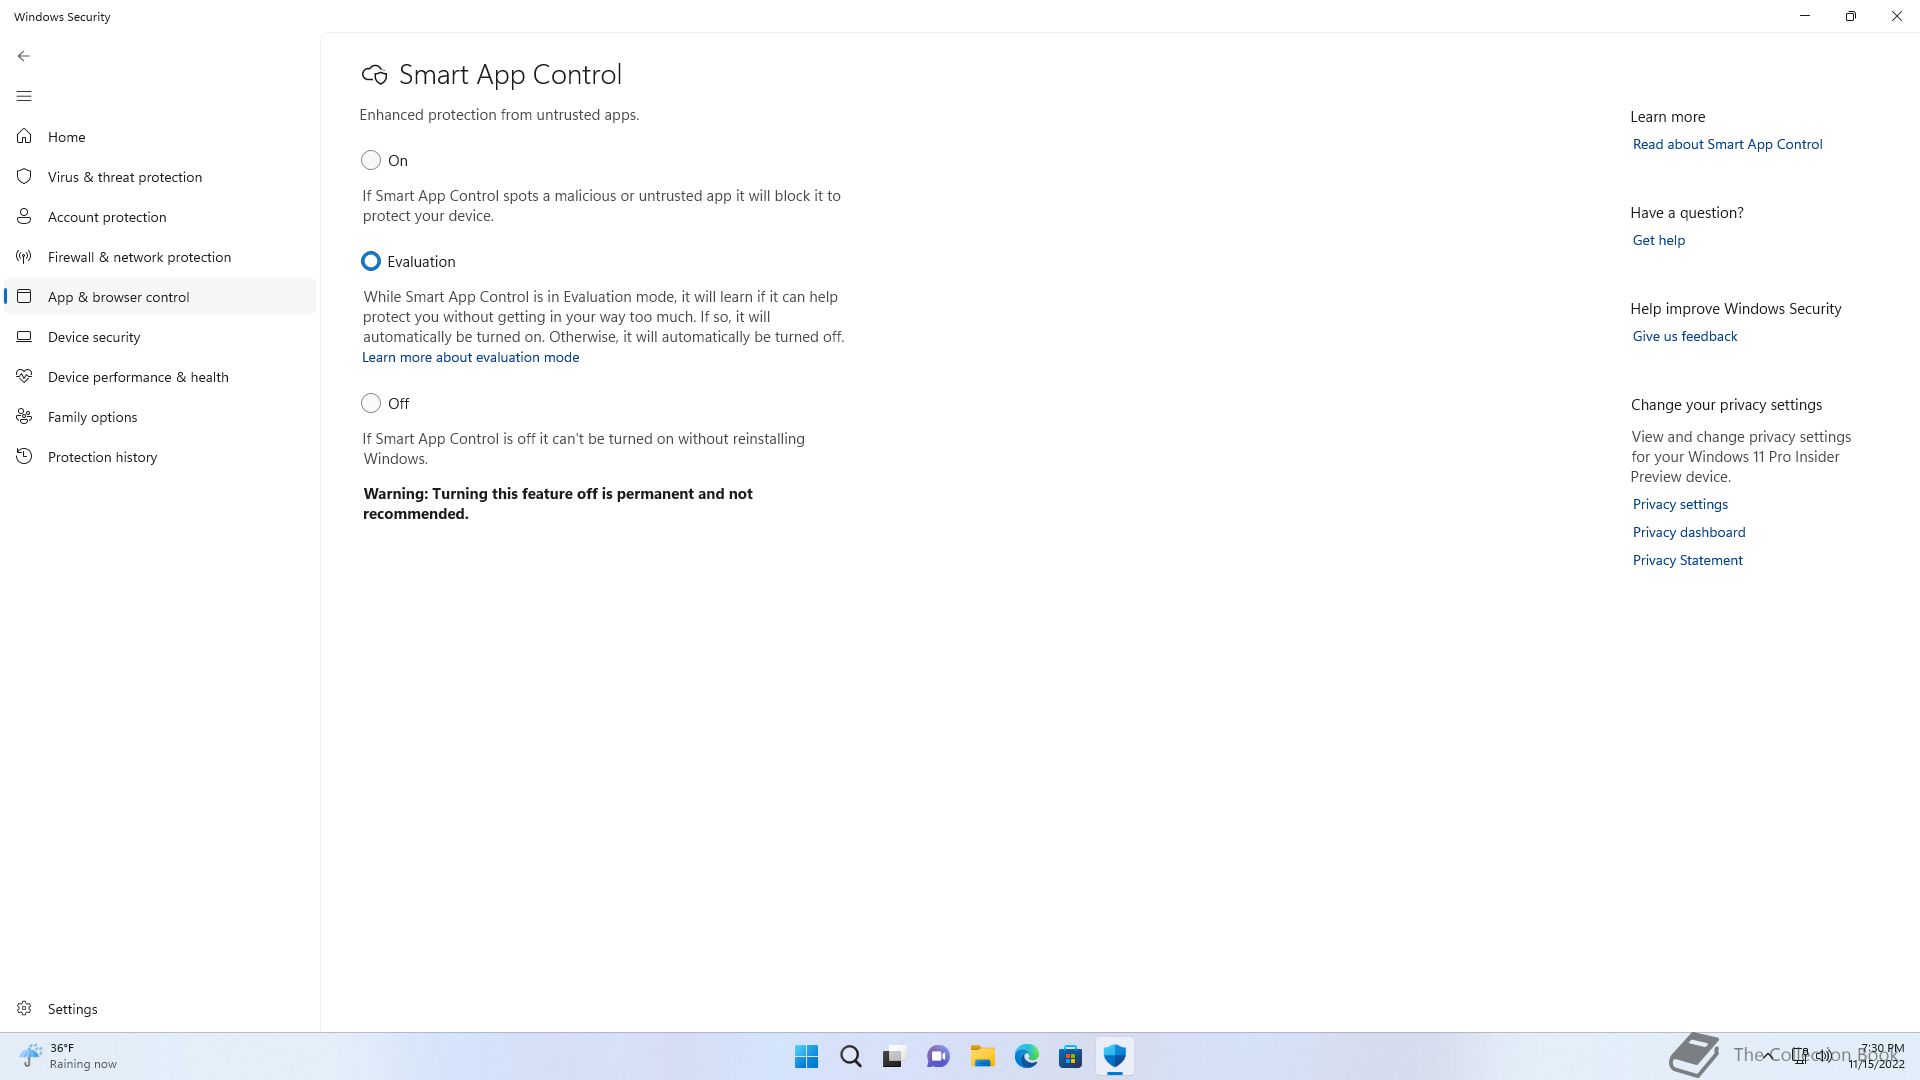Toggle the hamburger navigation menu
The image size is (1920, 1080).
click(24, 96)
